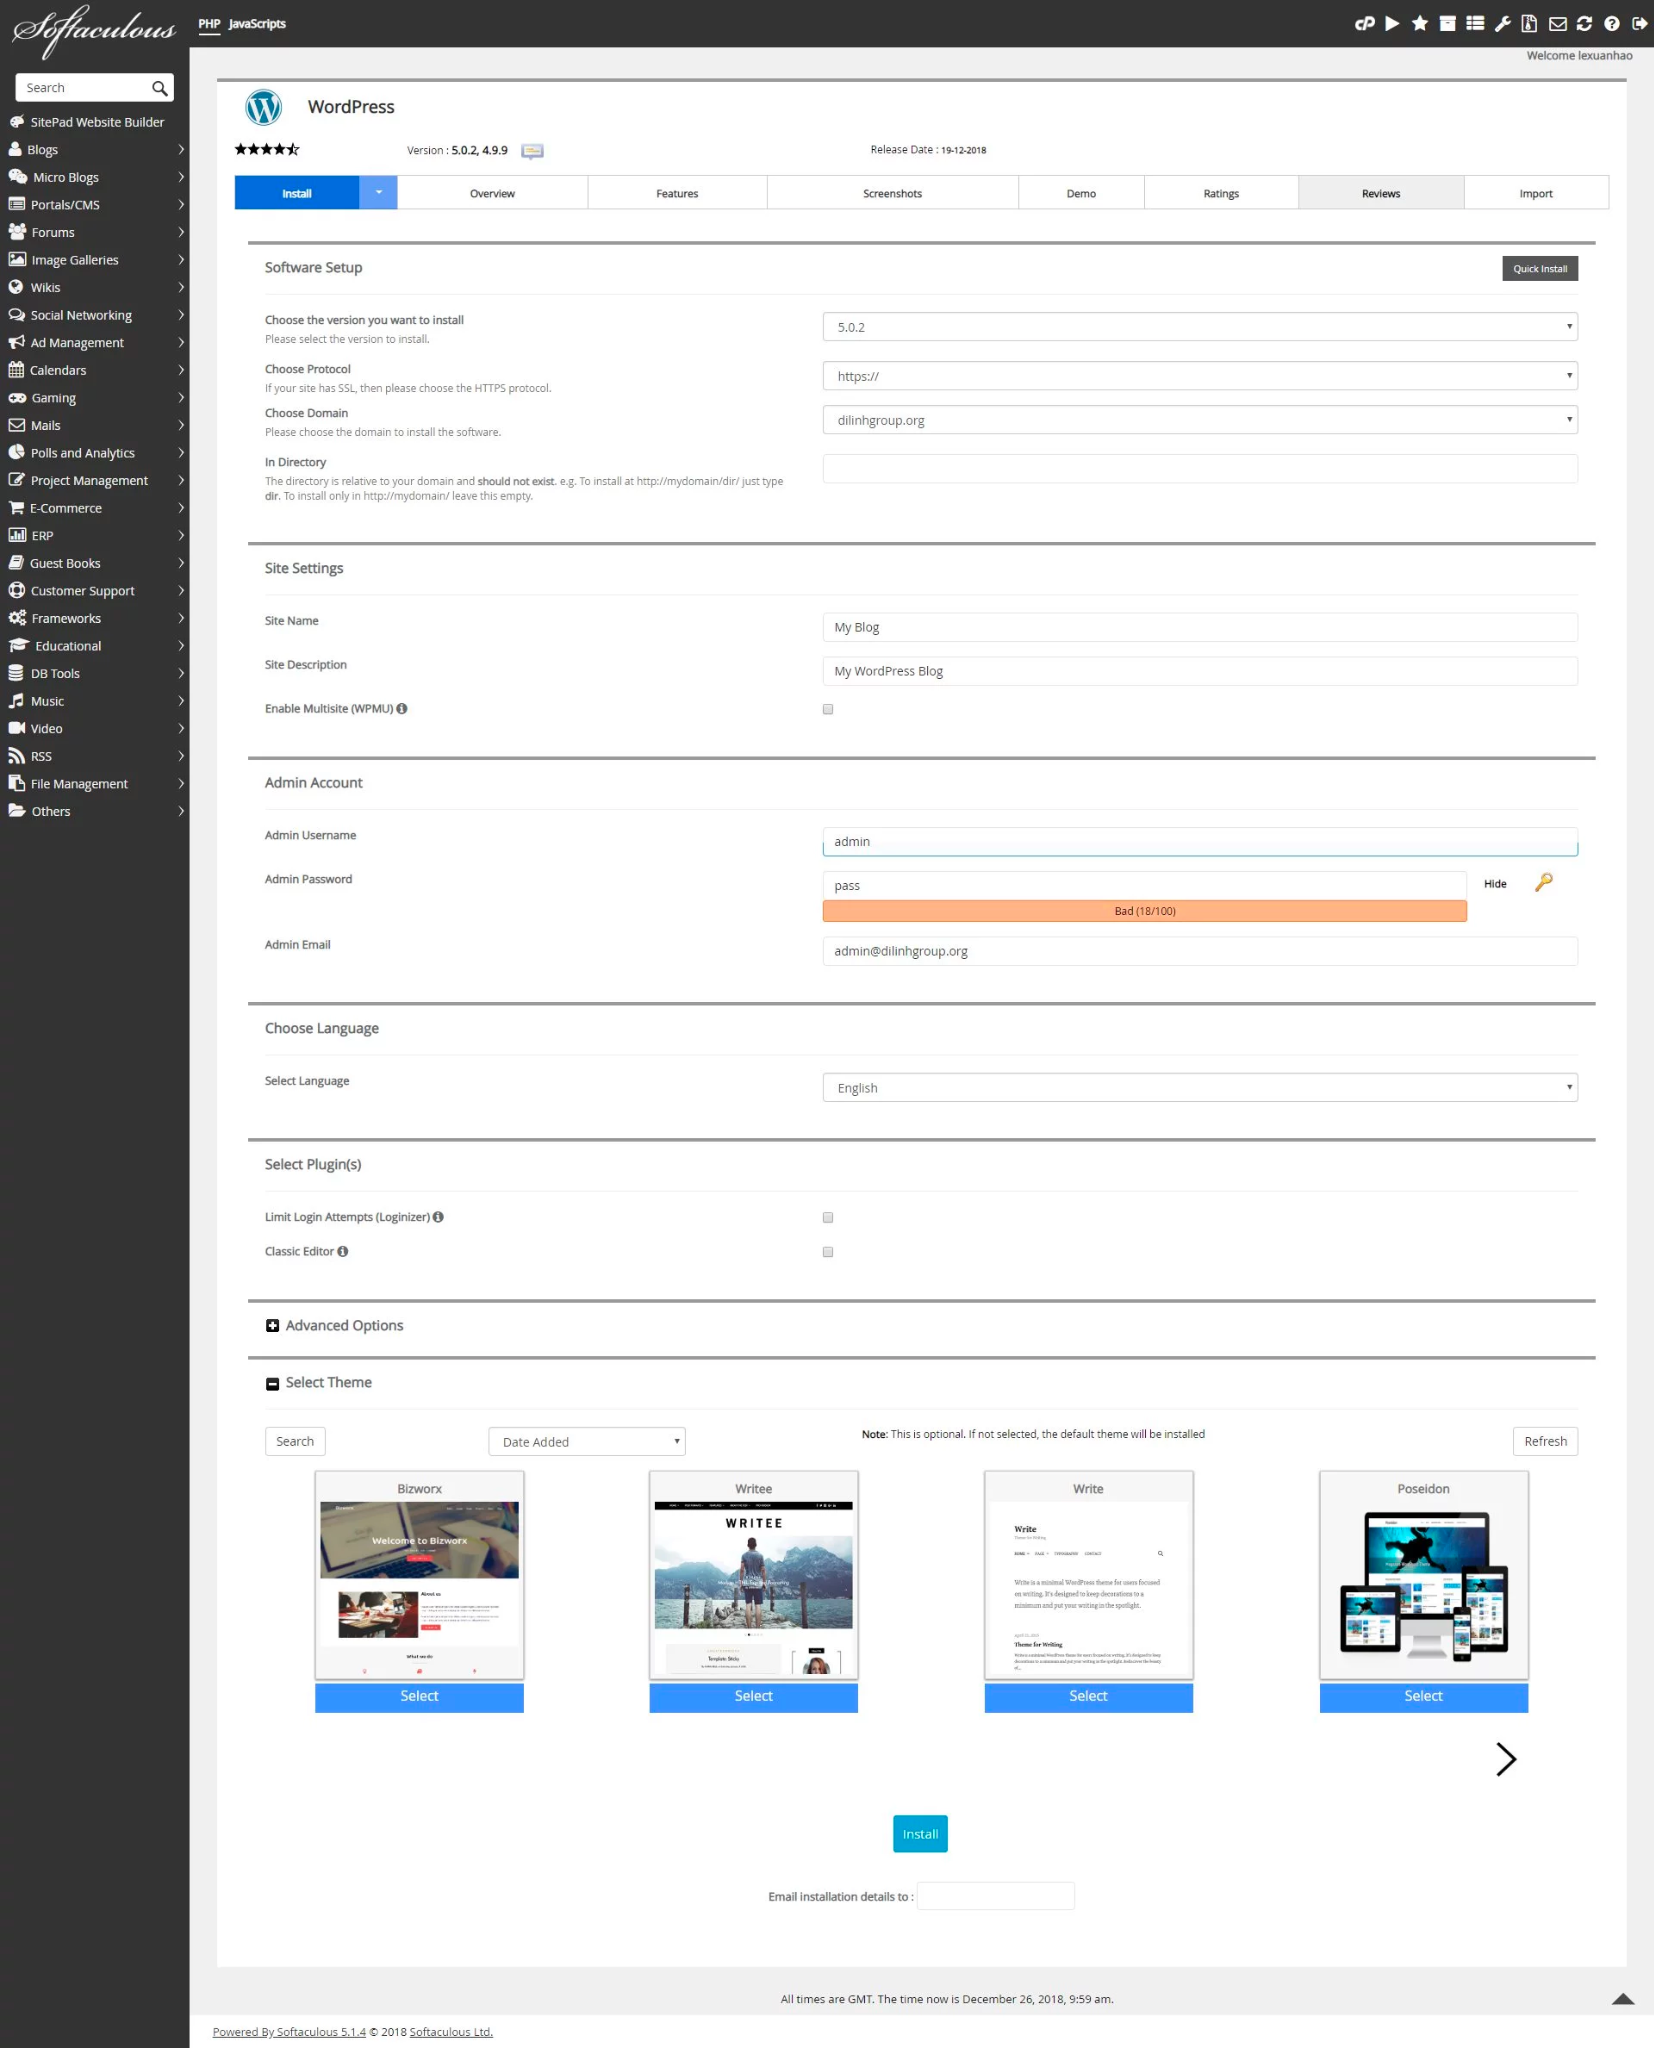
Task: Click the search magnifier icon in sidebar
Action: coord(159,88)
